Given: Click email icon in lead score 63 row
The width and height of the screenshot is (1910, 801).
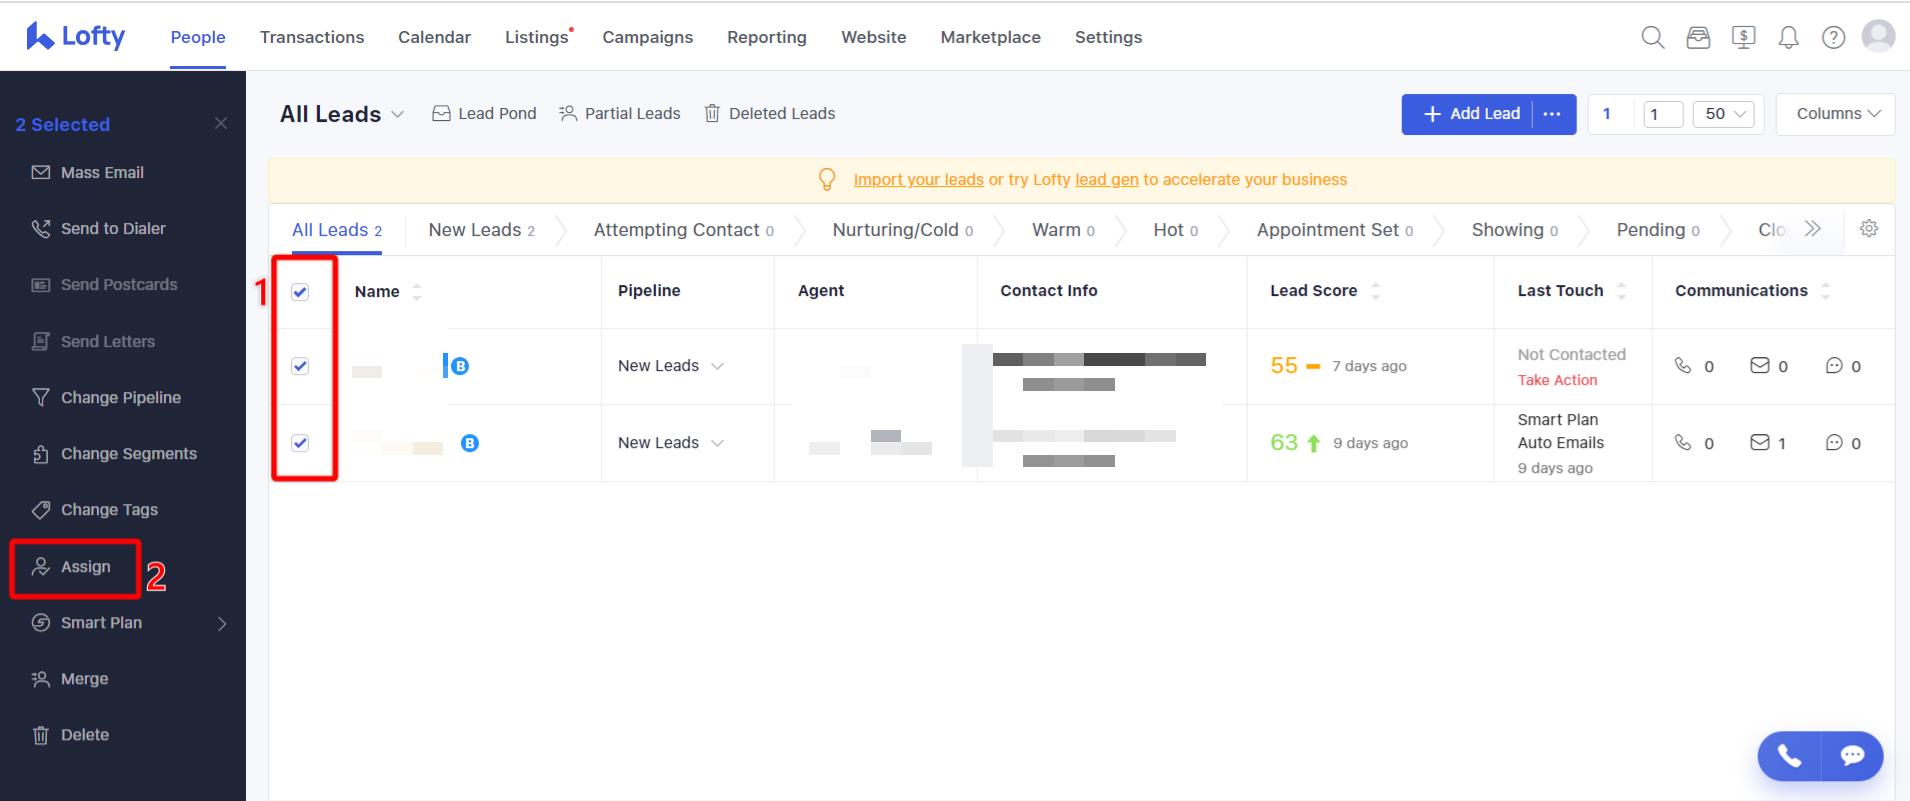Looking at the screenshot, I should tap(1759, 442).
